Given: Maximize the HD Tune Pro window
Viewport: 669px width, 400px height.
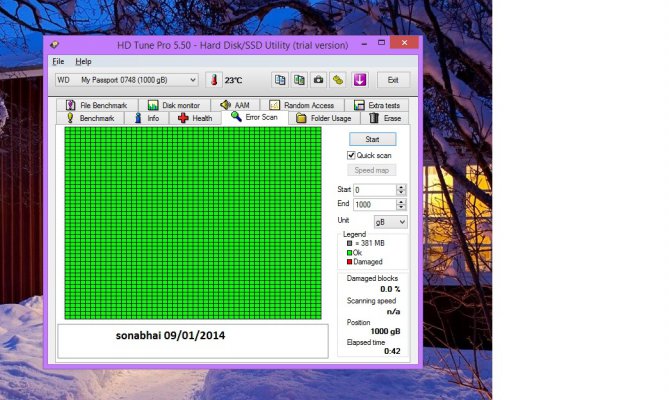Looking at the screenshot, I should click(x=381, y=43).
